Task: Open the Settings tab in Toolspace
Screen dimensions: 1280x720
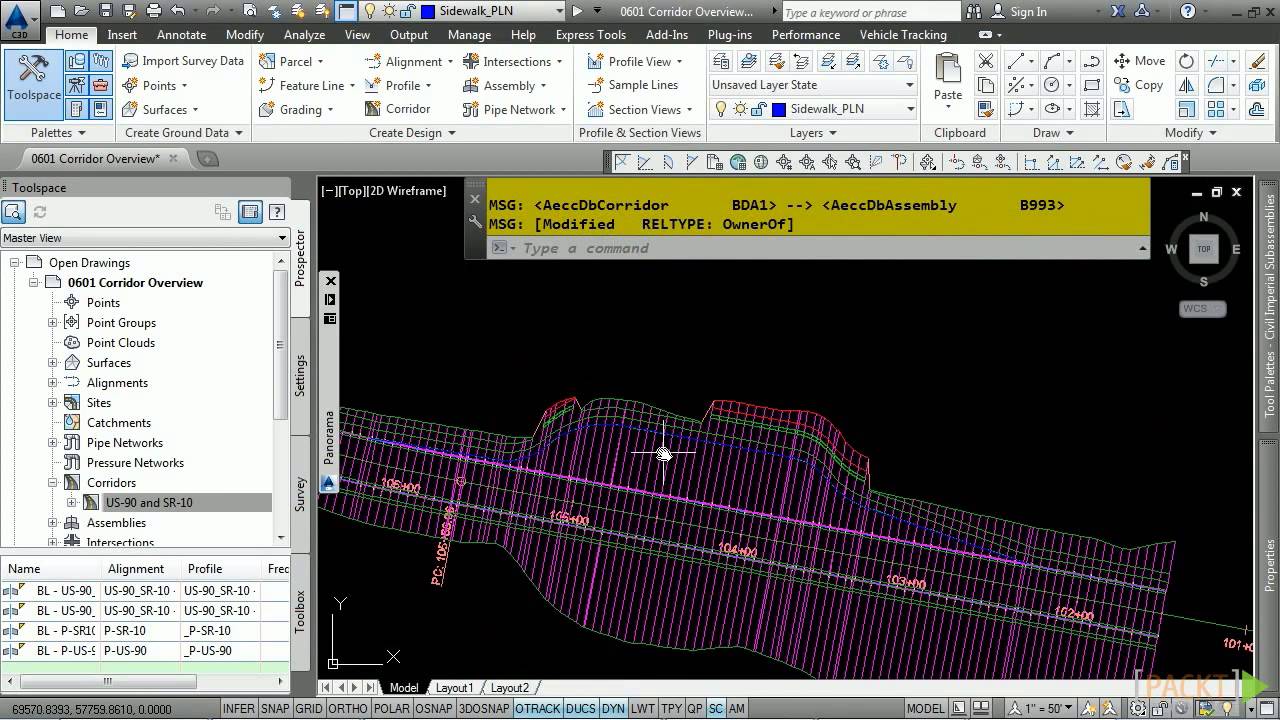Action: point(299,375)
